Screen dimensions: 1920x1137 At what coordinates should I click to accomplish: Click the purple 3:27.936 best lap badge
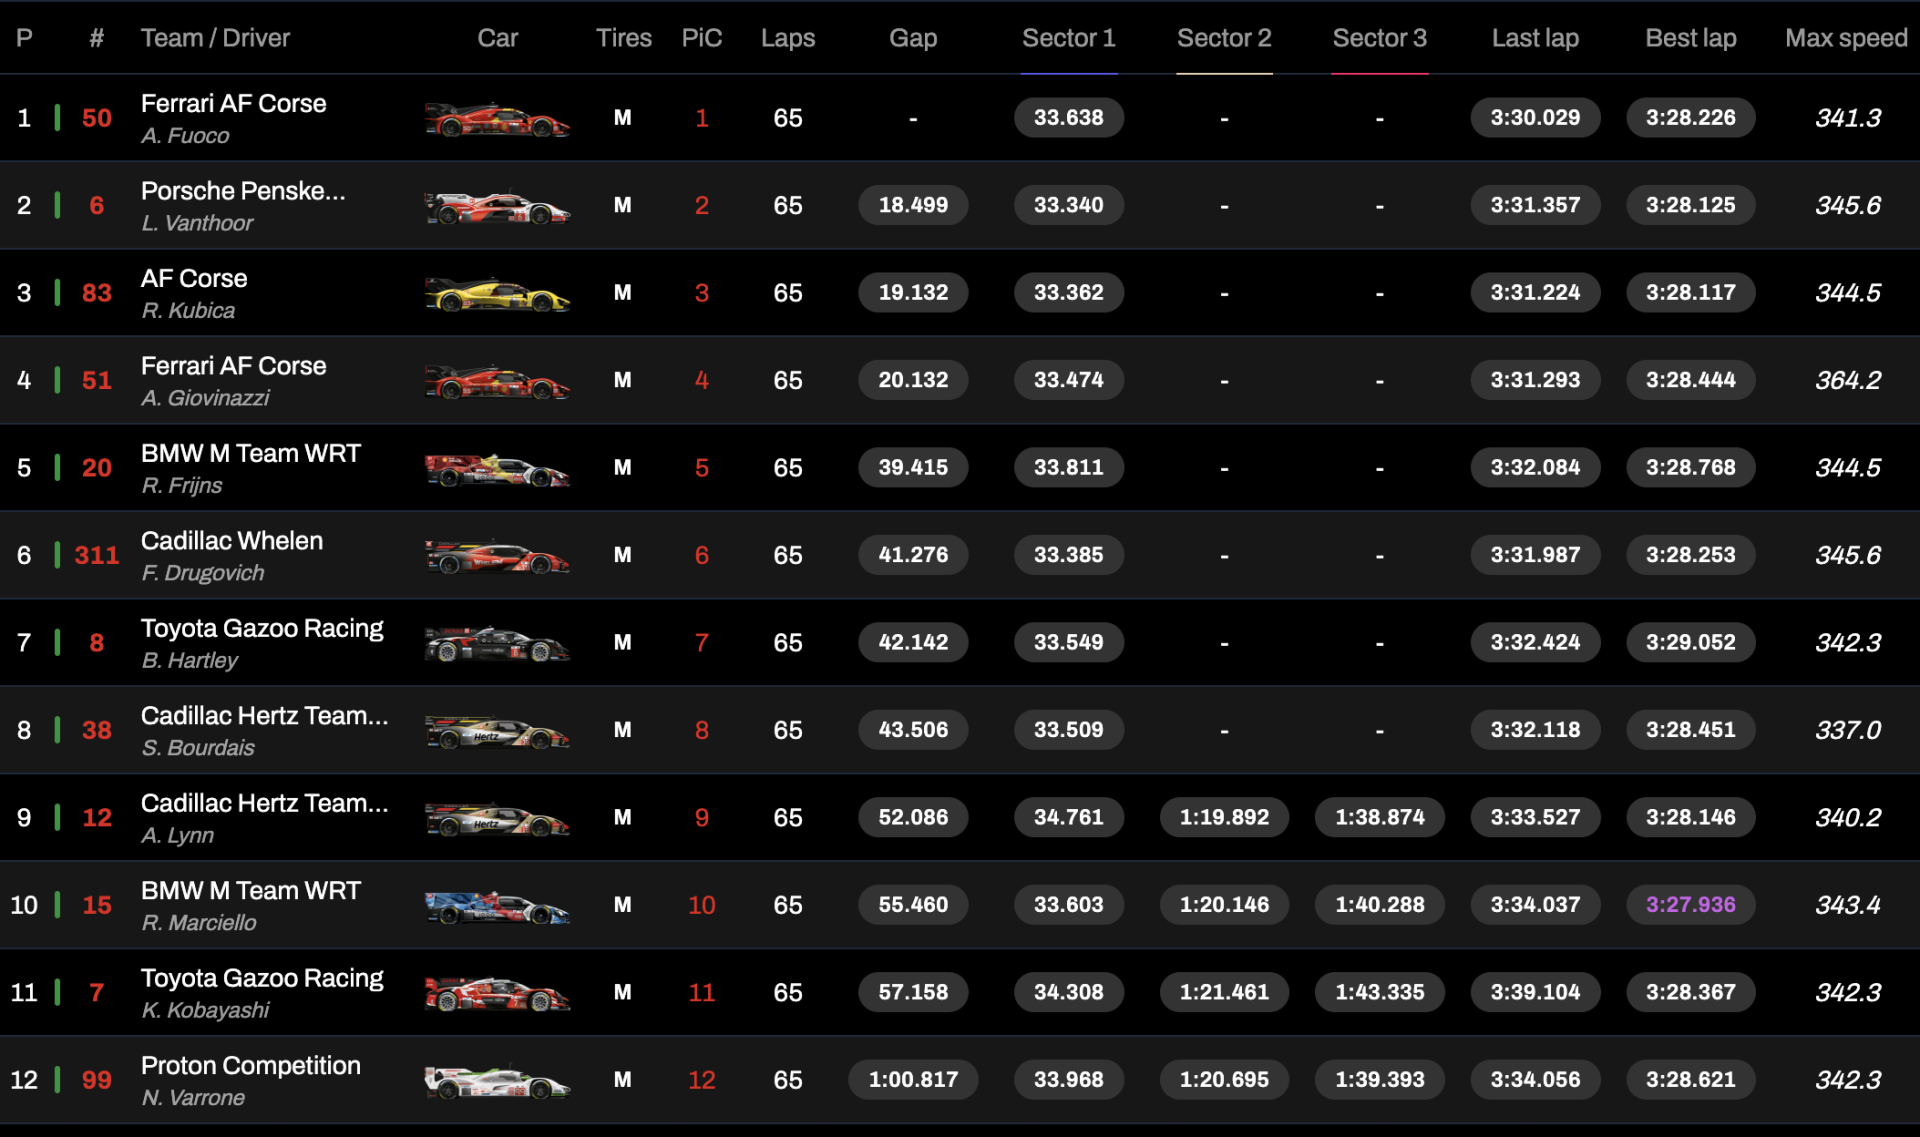(x=1690, y=905)
